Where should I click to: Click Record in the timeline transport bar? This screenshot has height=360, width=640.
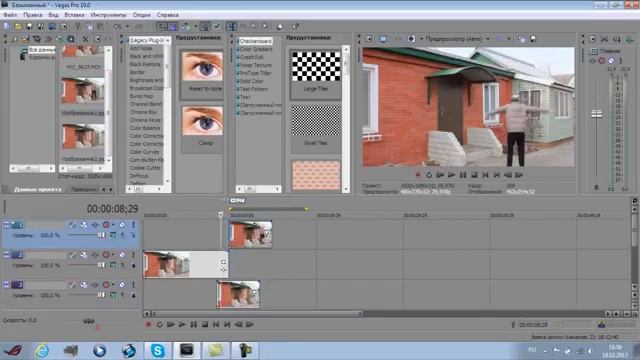tap(148, 324)
